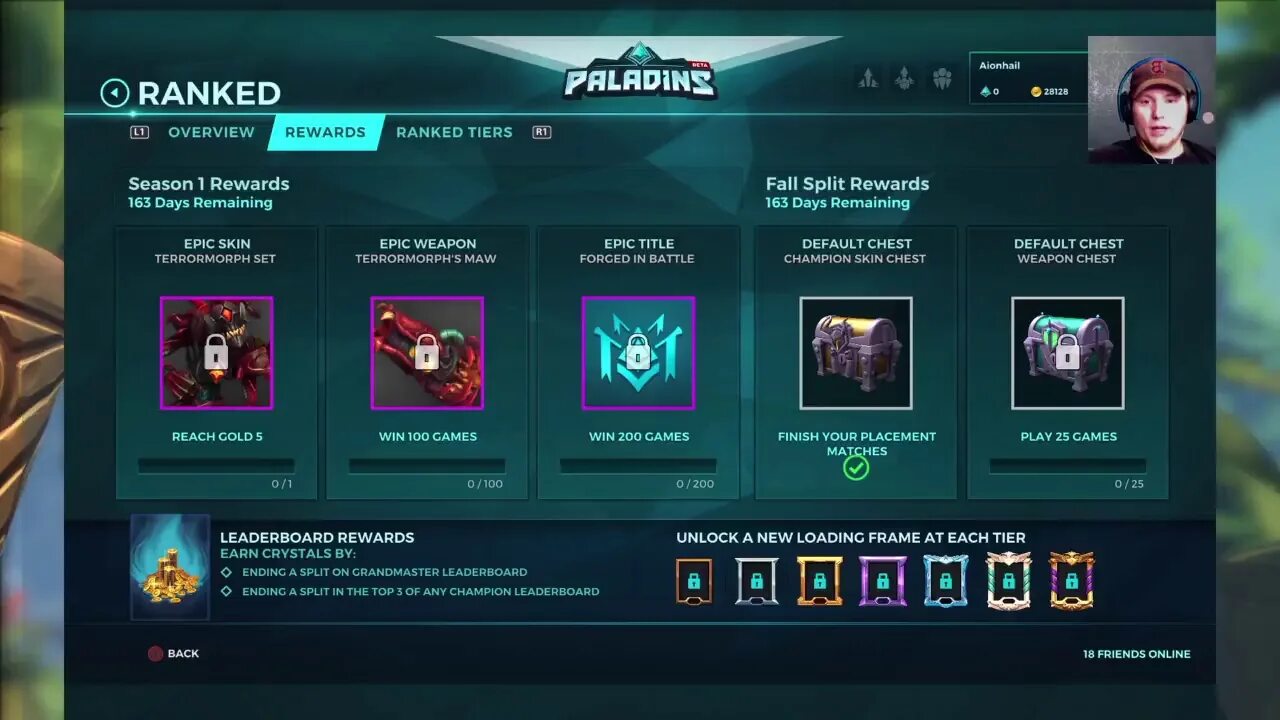
Task: Select the locked Weapon Chest icon
Action: [x=1067, y=353]
